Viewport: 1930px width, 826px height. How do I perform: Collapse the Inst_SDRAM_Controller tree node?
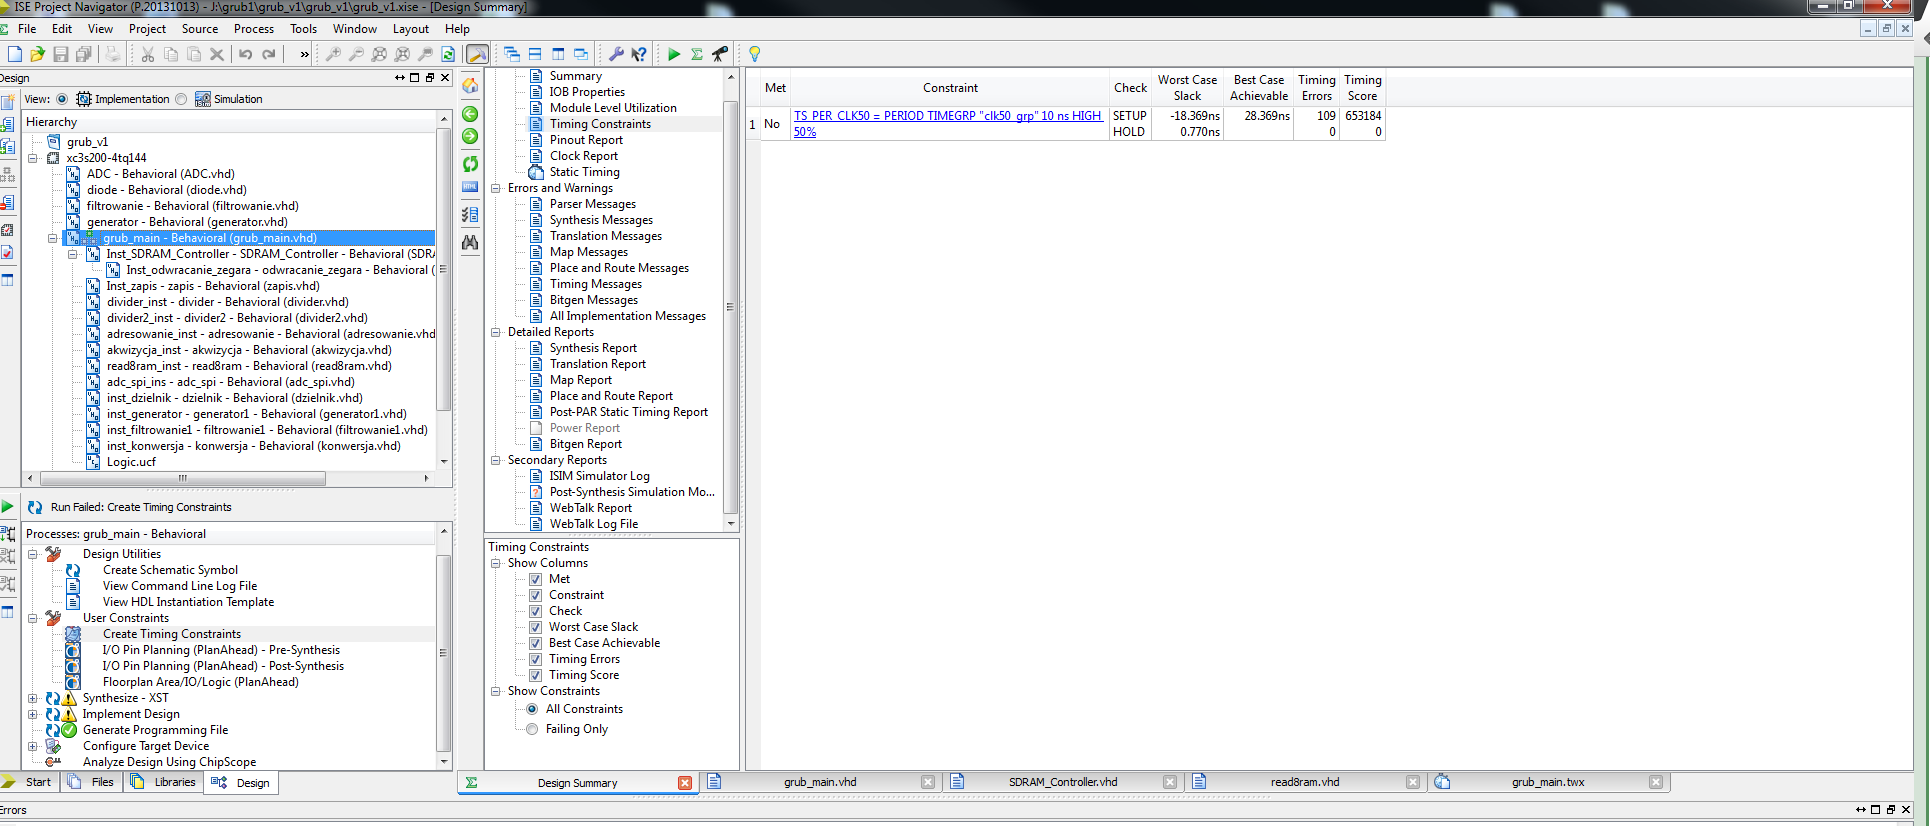click(73, 254)
